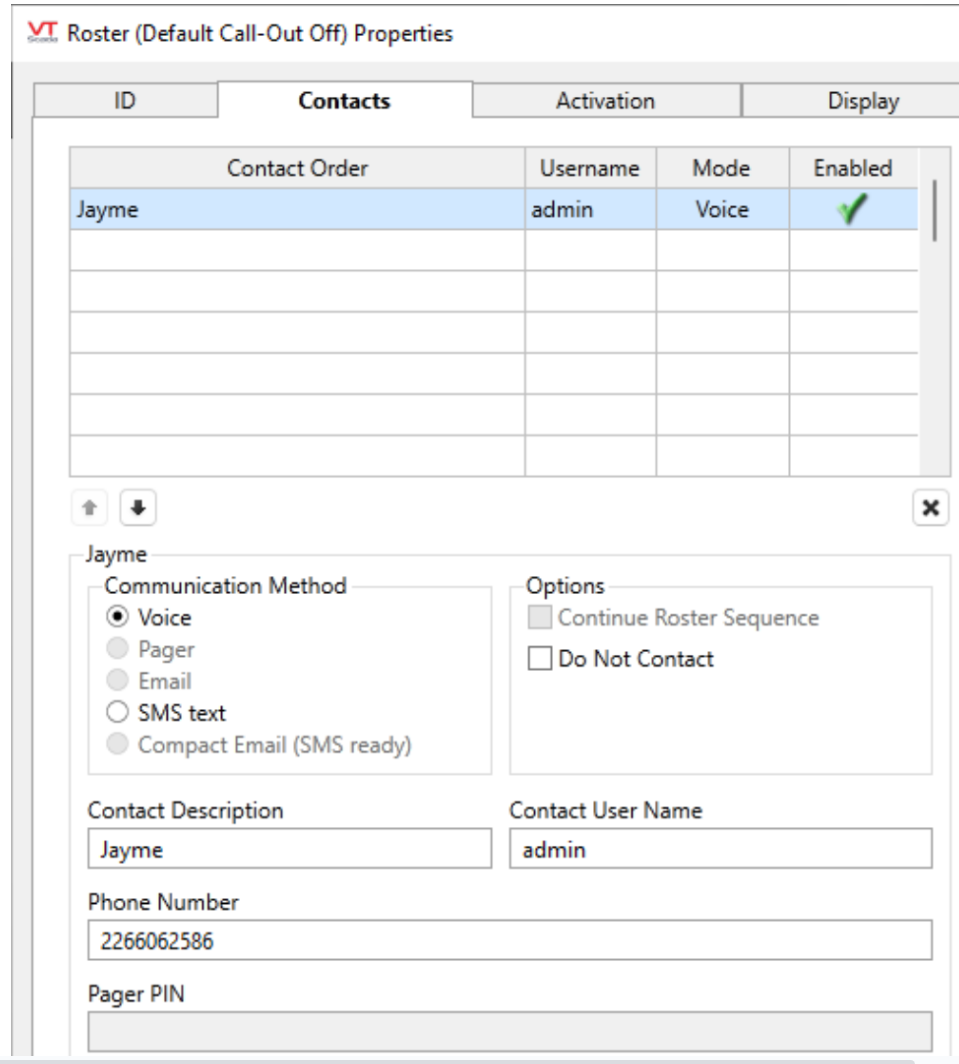Click the green Enabled checkmark for Jayme
The height and width of the screenshot is (1064, 959).
pos(853,210)
